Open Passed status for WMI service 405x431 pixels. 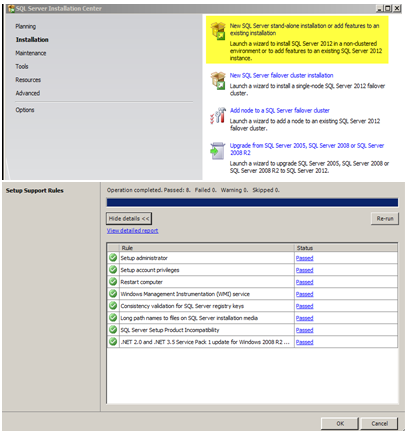304,294
